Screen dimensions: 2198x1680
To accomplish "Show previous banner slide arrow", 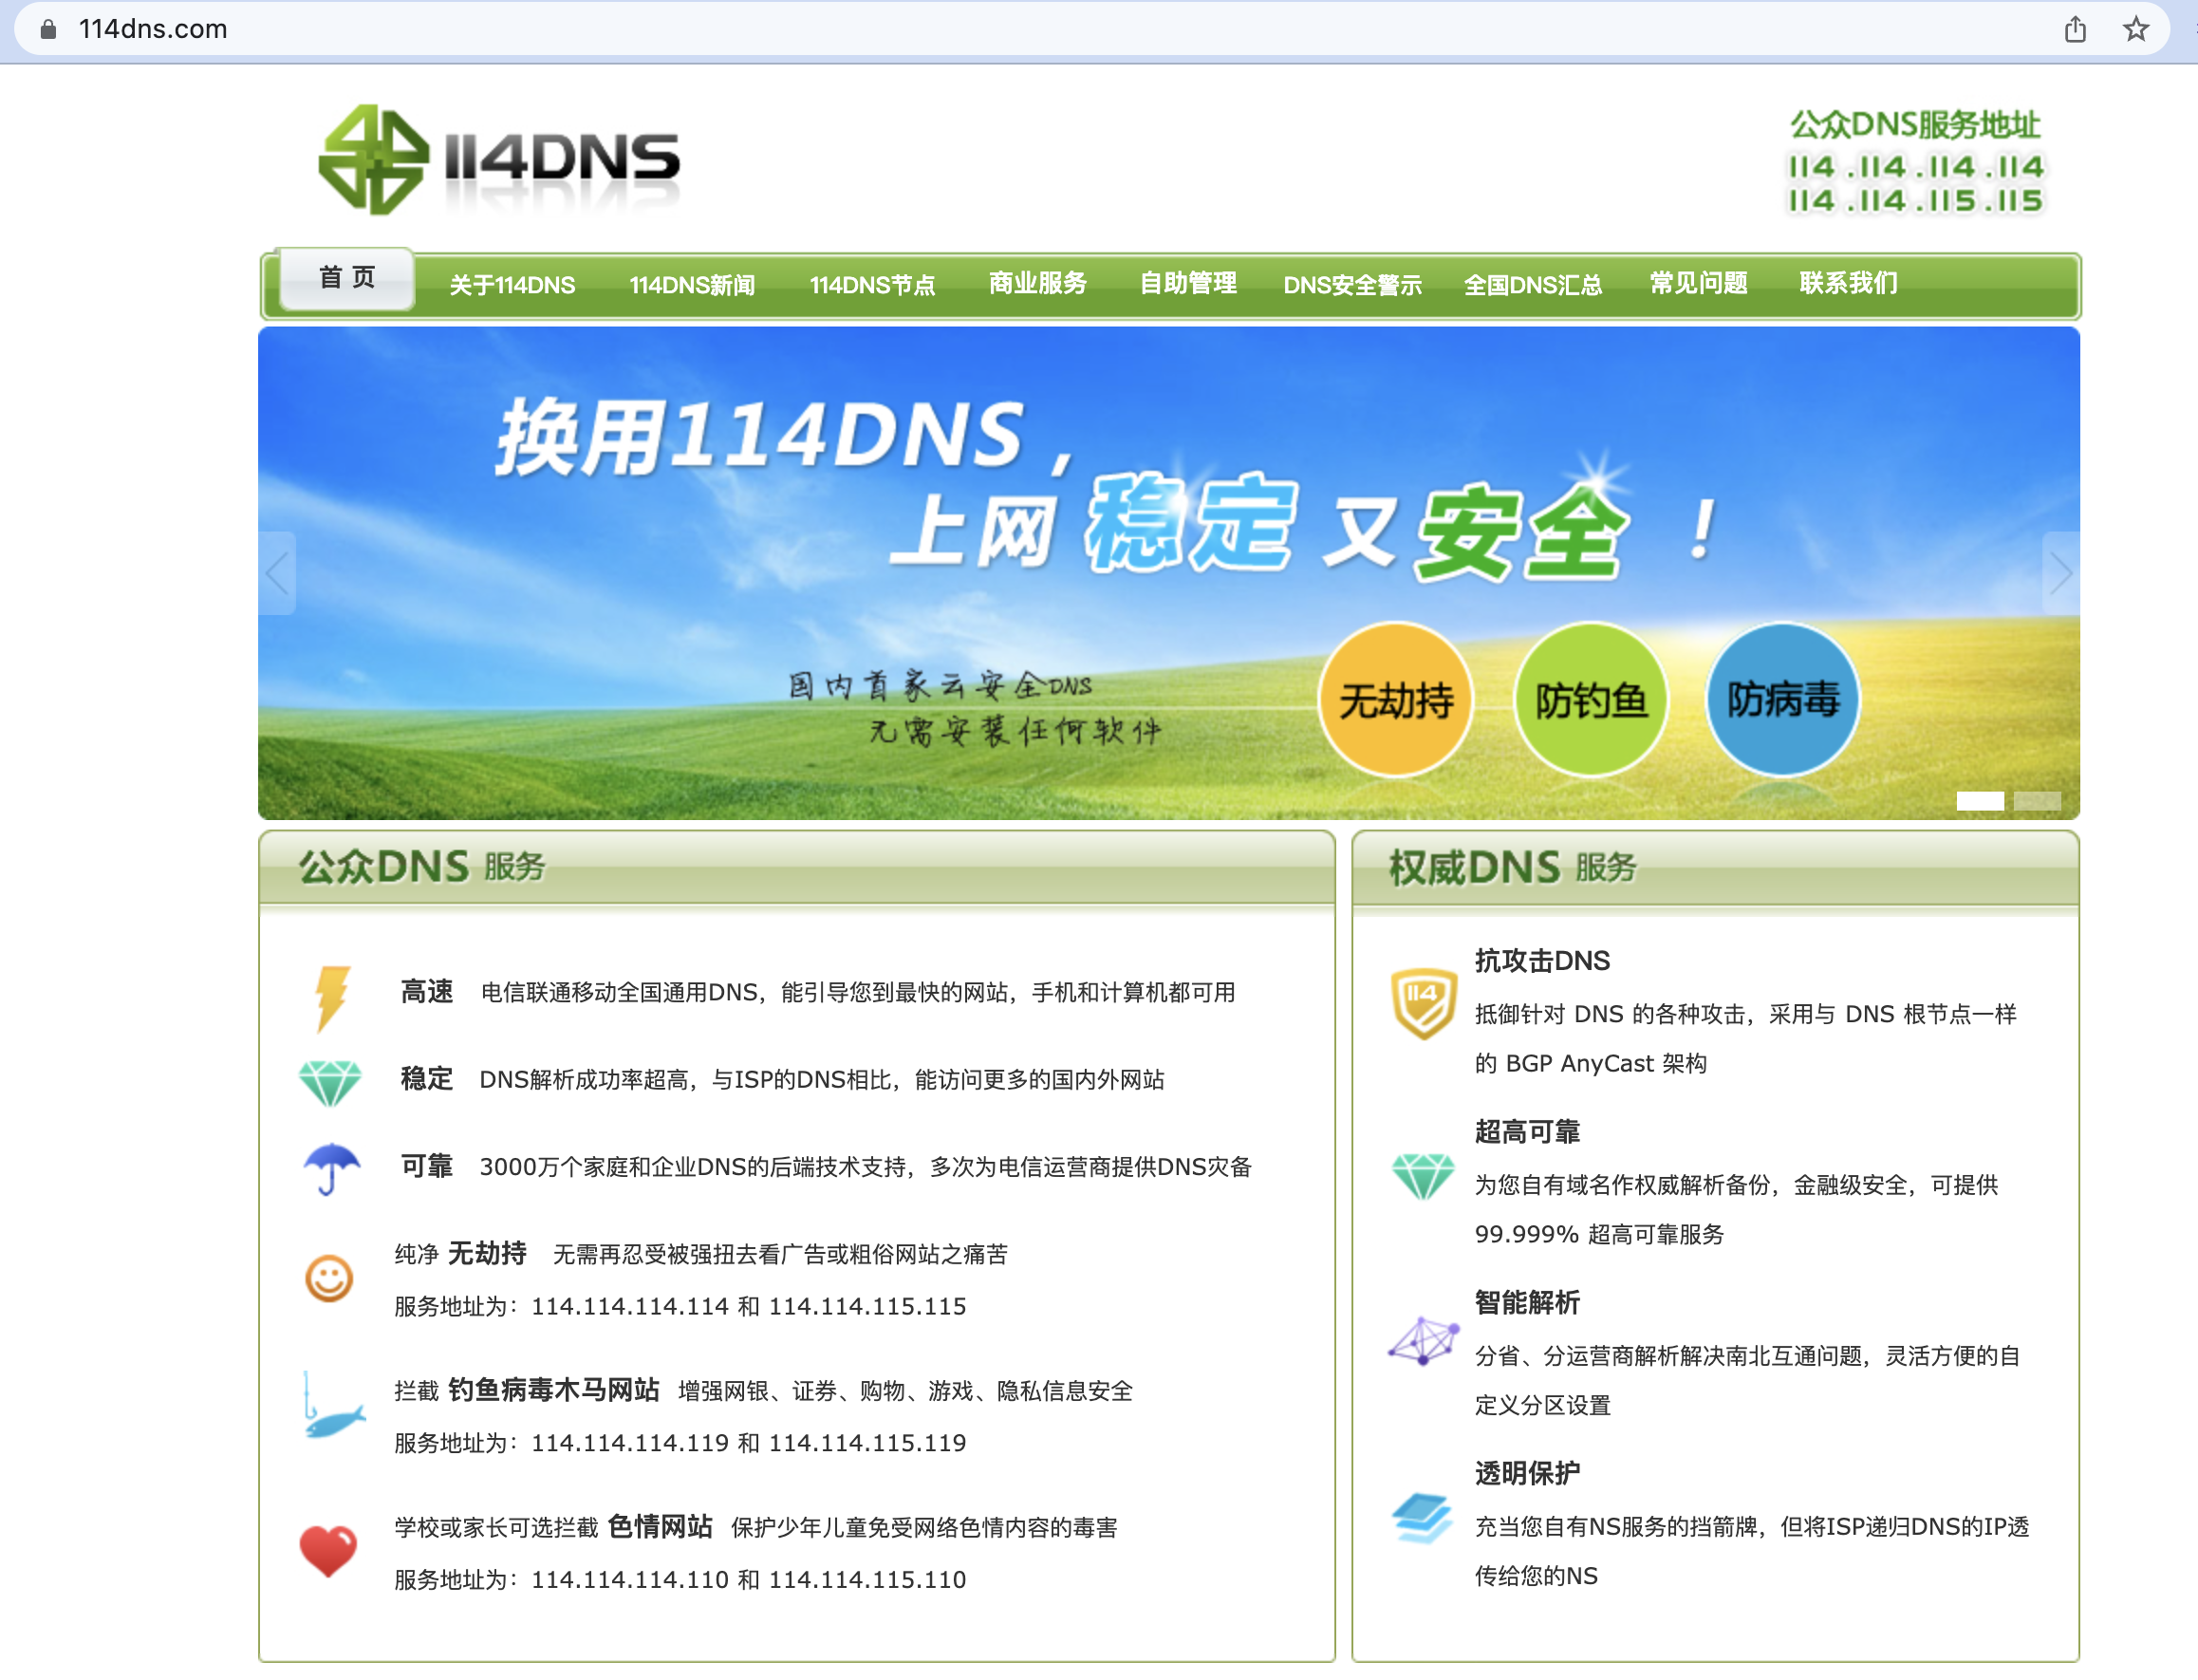I will pyautogui.click(x=277, y=573).
